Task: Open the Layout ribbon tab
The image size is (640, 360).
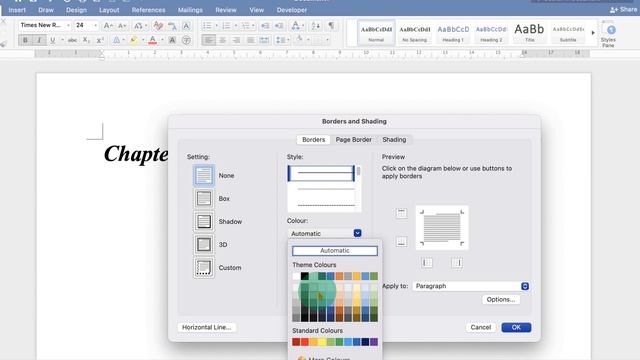Action: click(x=109, y=10)
